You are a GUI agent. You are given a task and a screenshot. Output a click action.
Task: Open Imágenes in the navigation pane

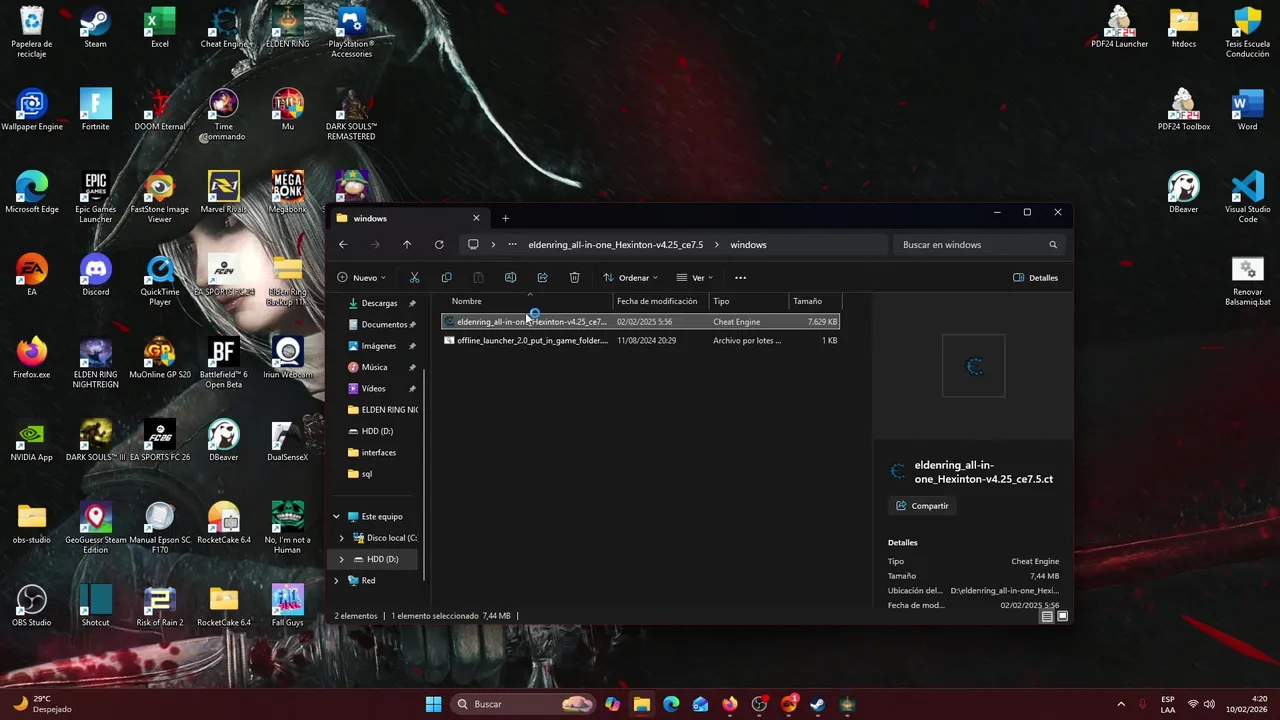[x=380, y=346]
